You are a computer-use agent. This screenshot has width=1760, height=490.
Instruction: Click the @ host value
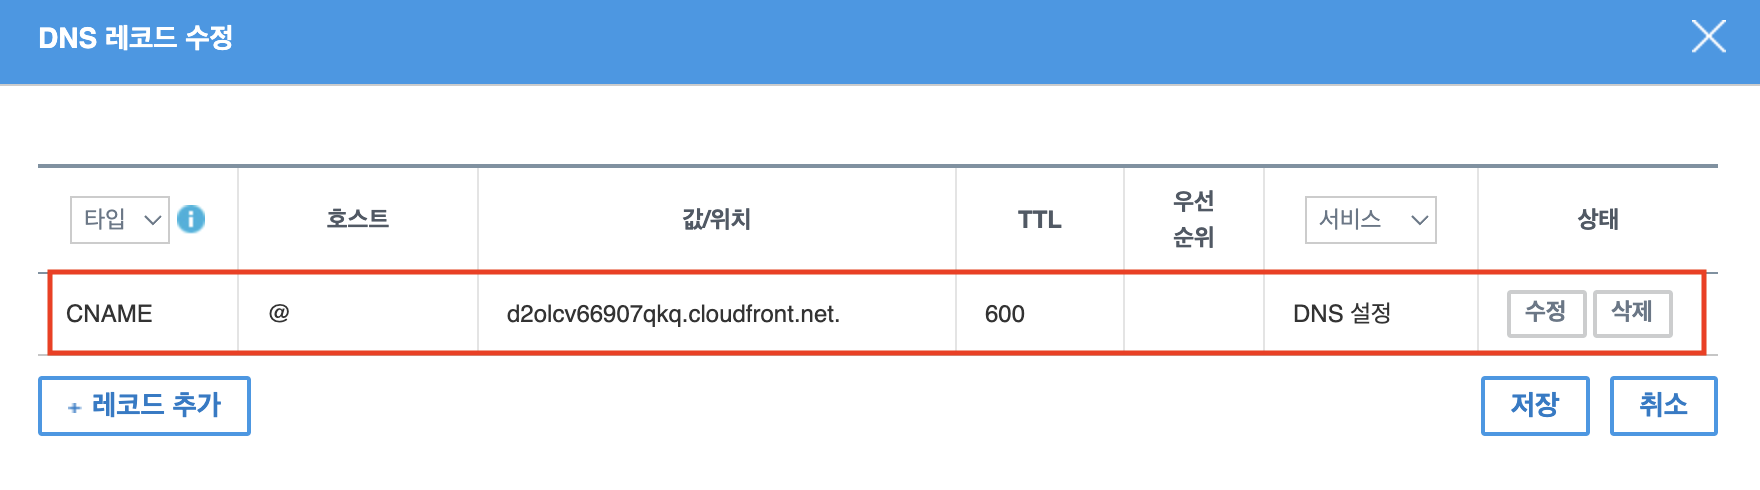coord(279,313)
